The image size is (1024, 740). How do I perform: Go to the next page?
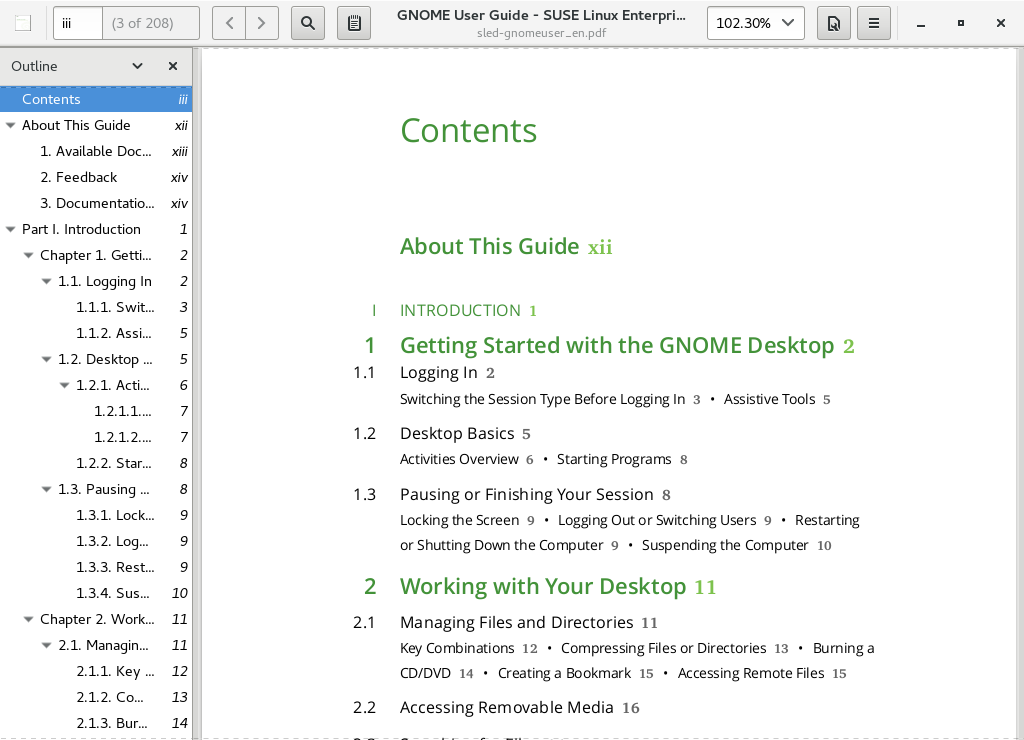tap(262, 23)
